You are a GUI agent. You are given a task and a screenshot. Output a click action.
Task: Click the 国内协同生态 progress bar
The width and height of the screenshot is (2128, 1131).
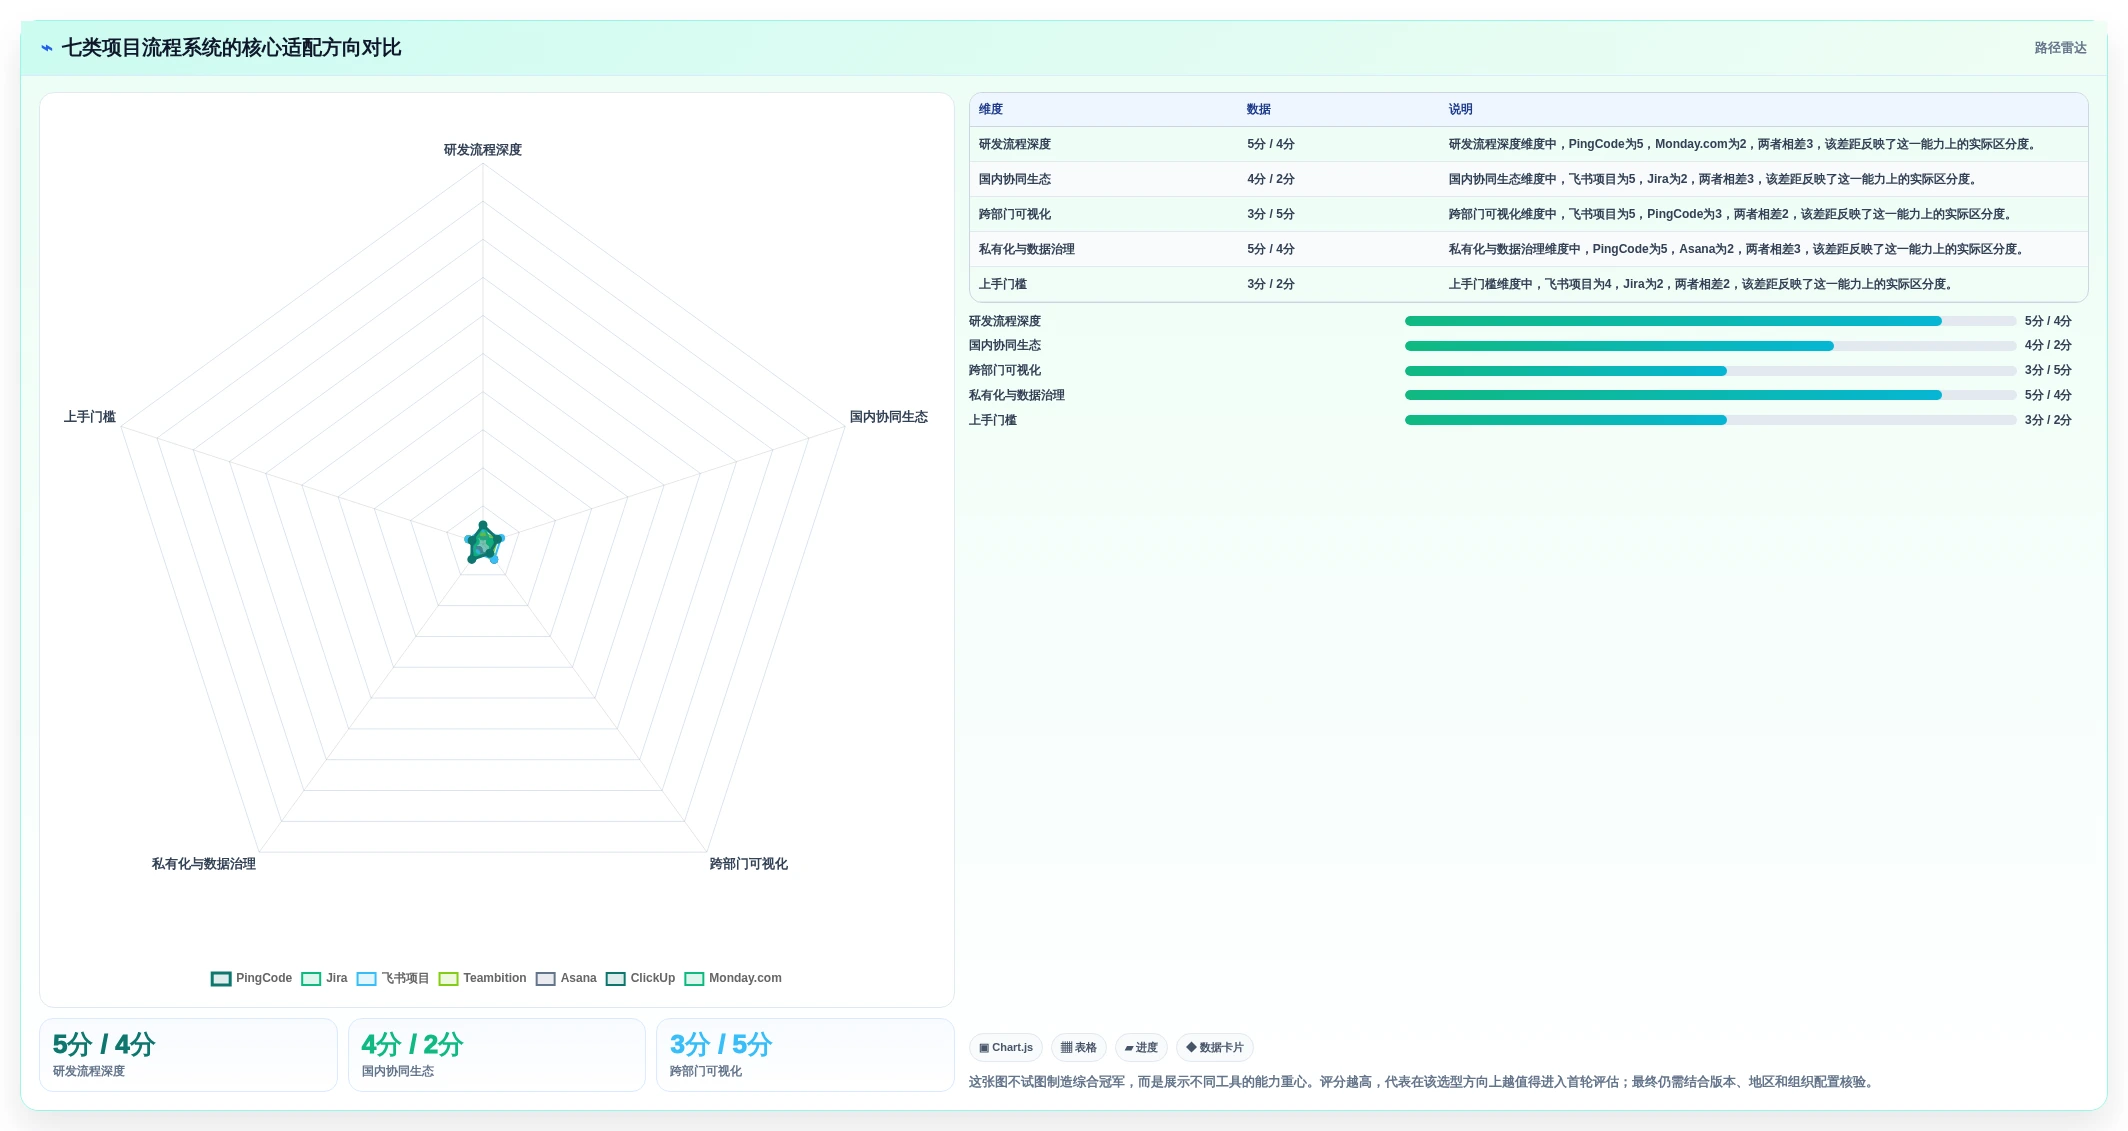pyautogui.click(x=1710, y=346)
